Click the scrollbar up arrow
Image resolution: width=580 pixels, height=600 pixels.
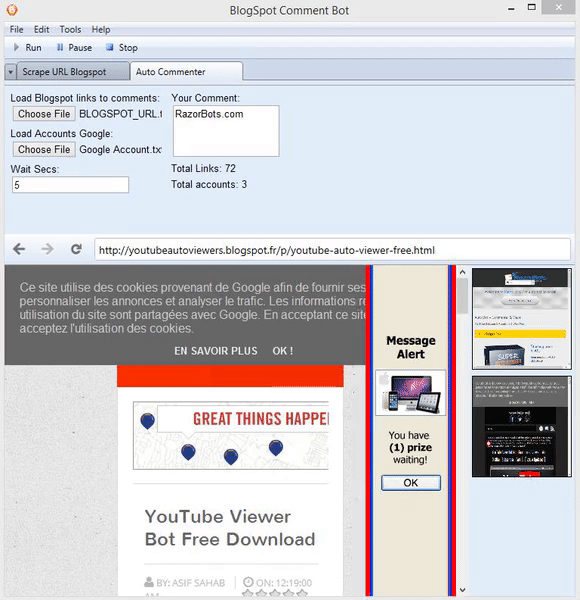coord(462,272)
